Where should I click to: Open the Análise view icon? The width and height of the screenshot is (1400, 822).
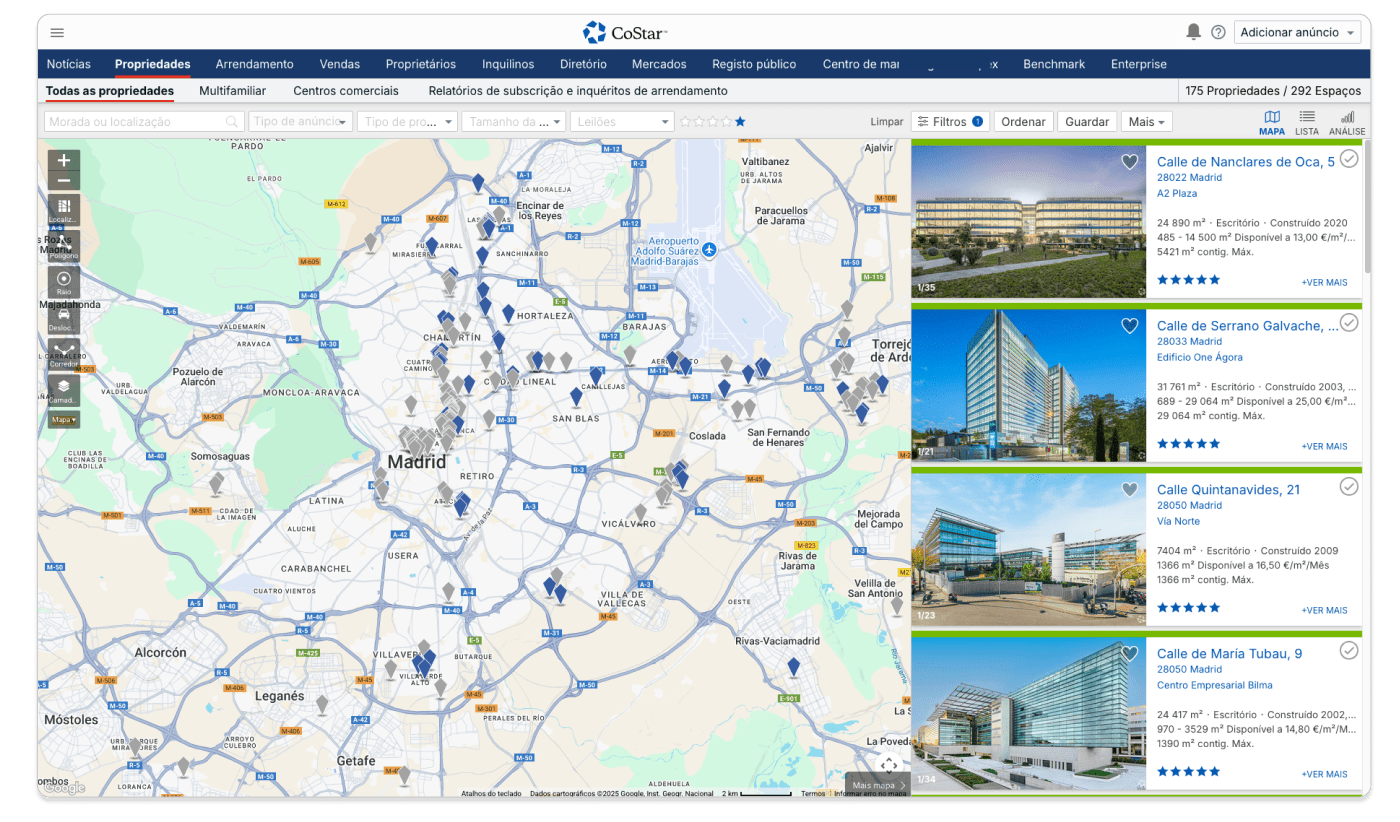1347,122
